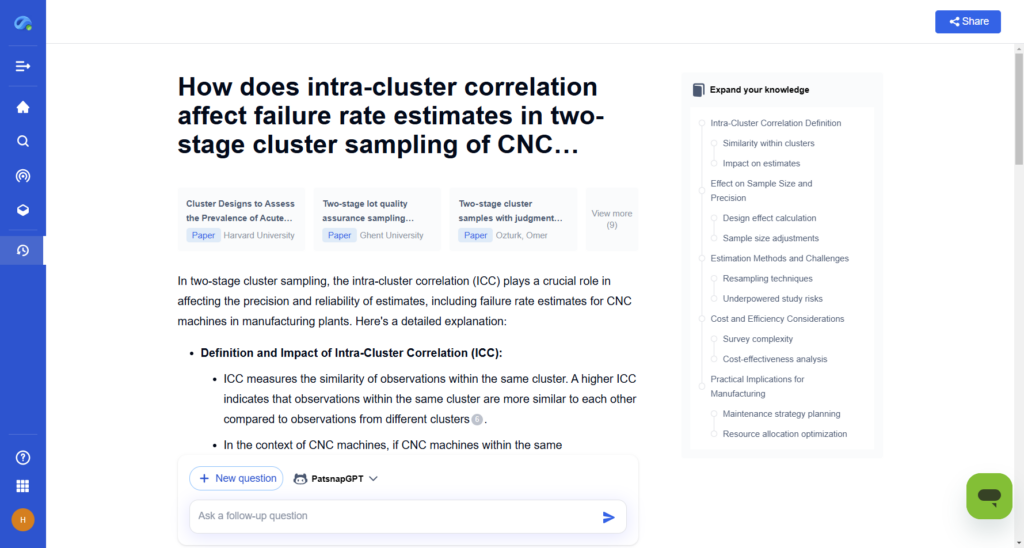This screenshot has height=548, width=1024.
Task: Open the help question mark icon
Action: tap(22, 458)
